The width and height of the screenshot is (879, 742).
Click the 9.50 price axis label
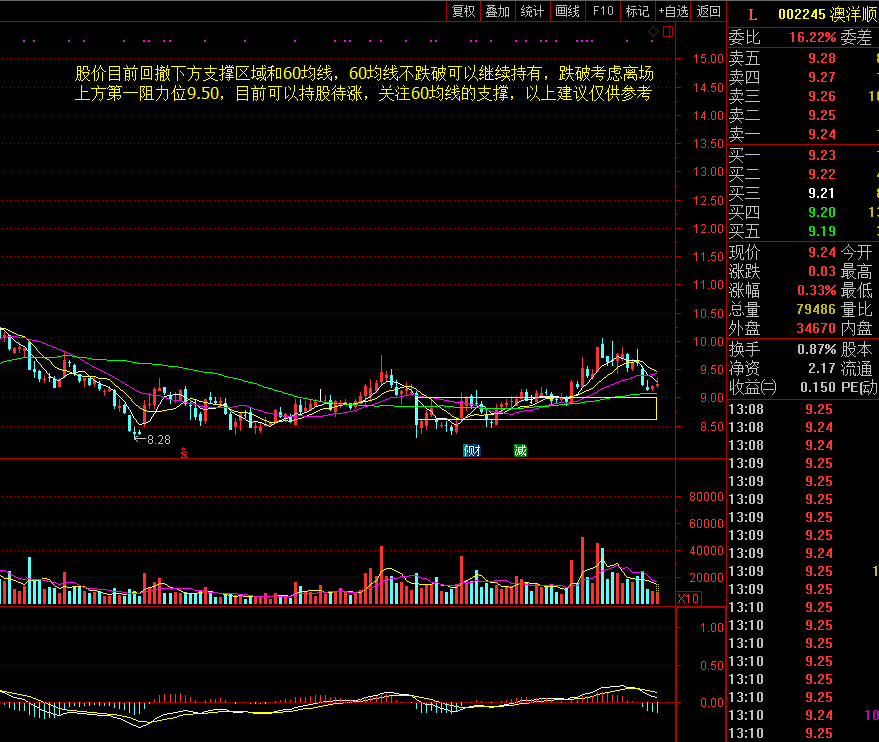click(711, 370)
